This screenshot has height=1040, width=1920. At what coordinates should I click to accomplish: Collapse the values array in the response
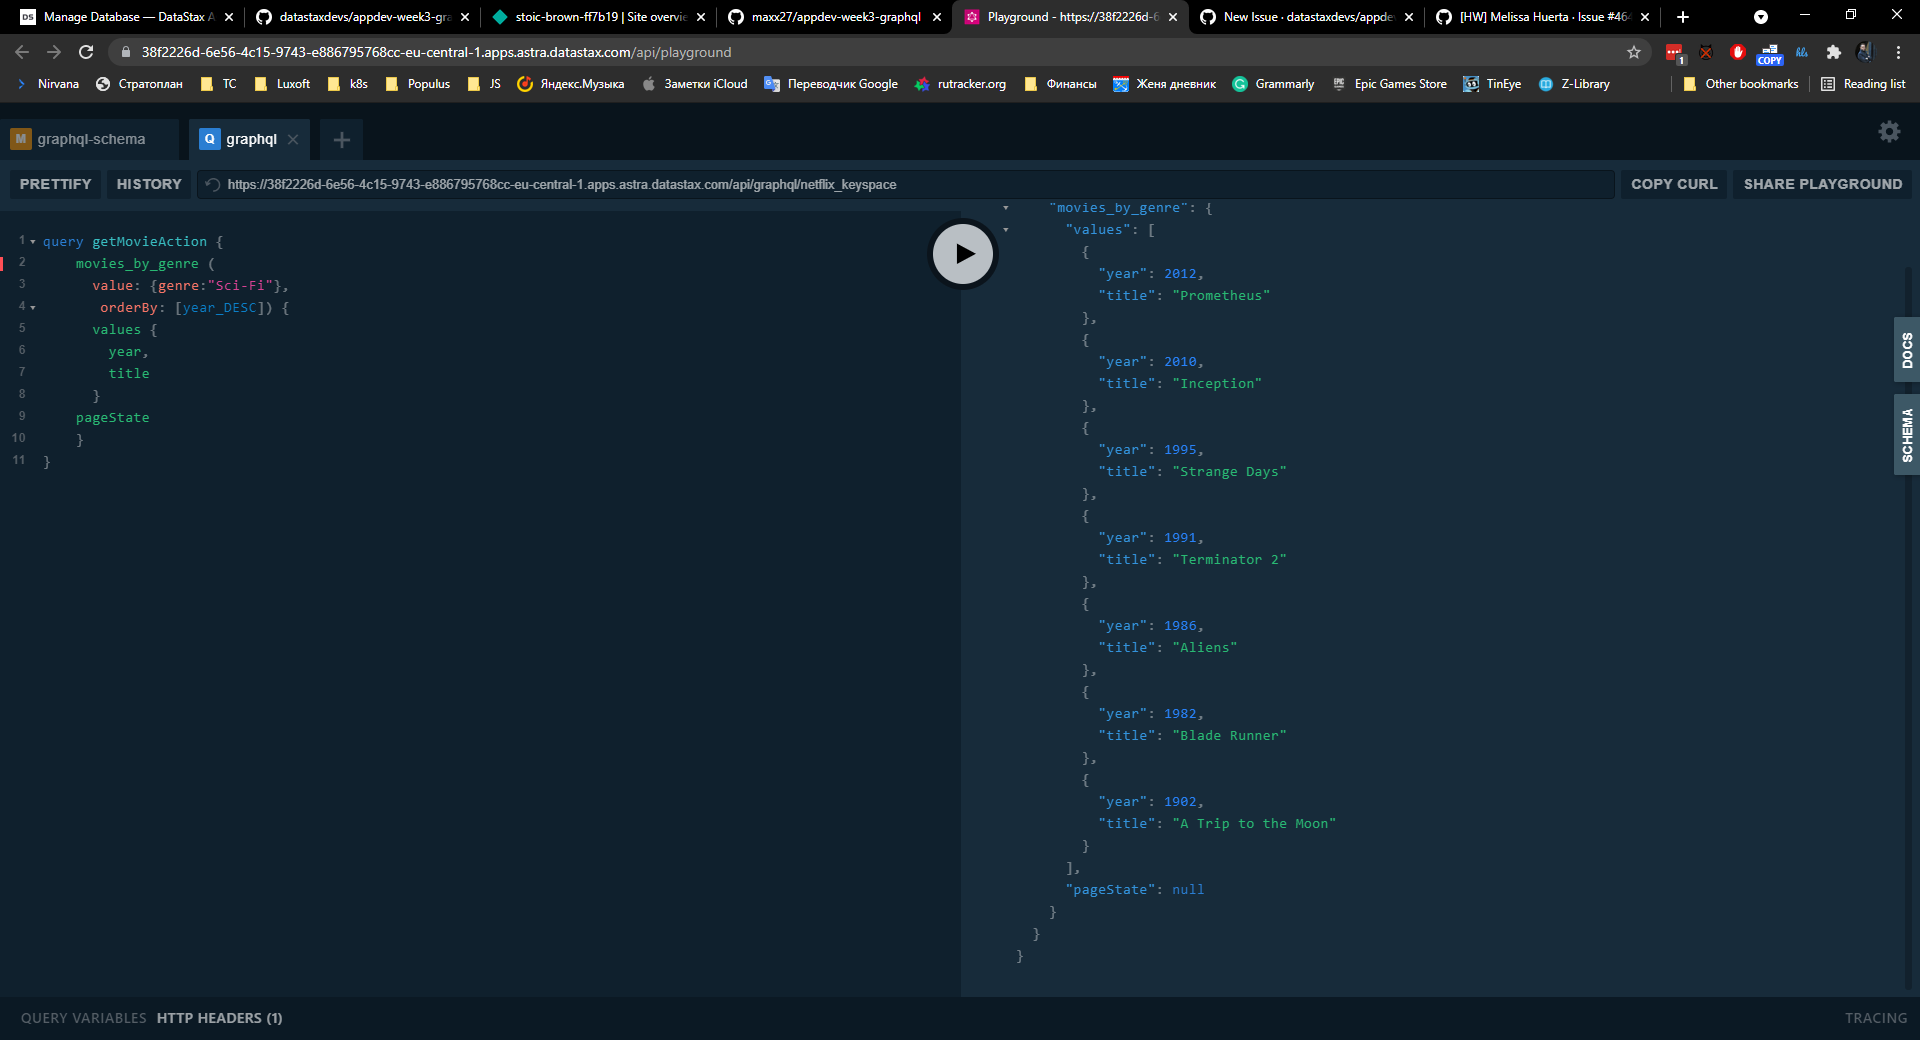tap(1004, 229)
